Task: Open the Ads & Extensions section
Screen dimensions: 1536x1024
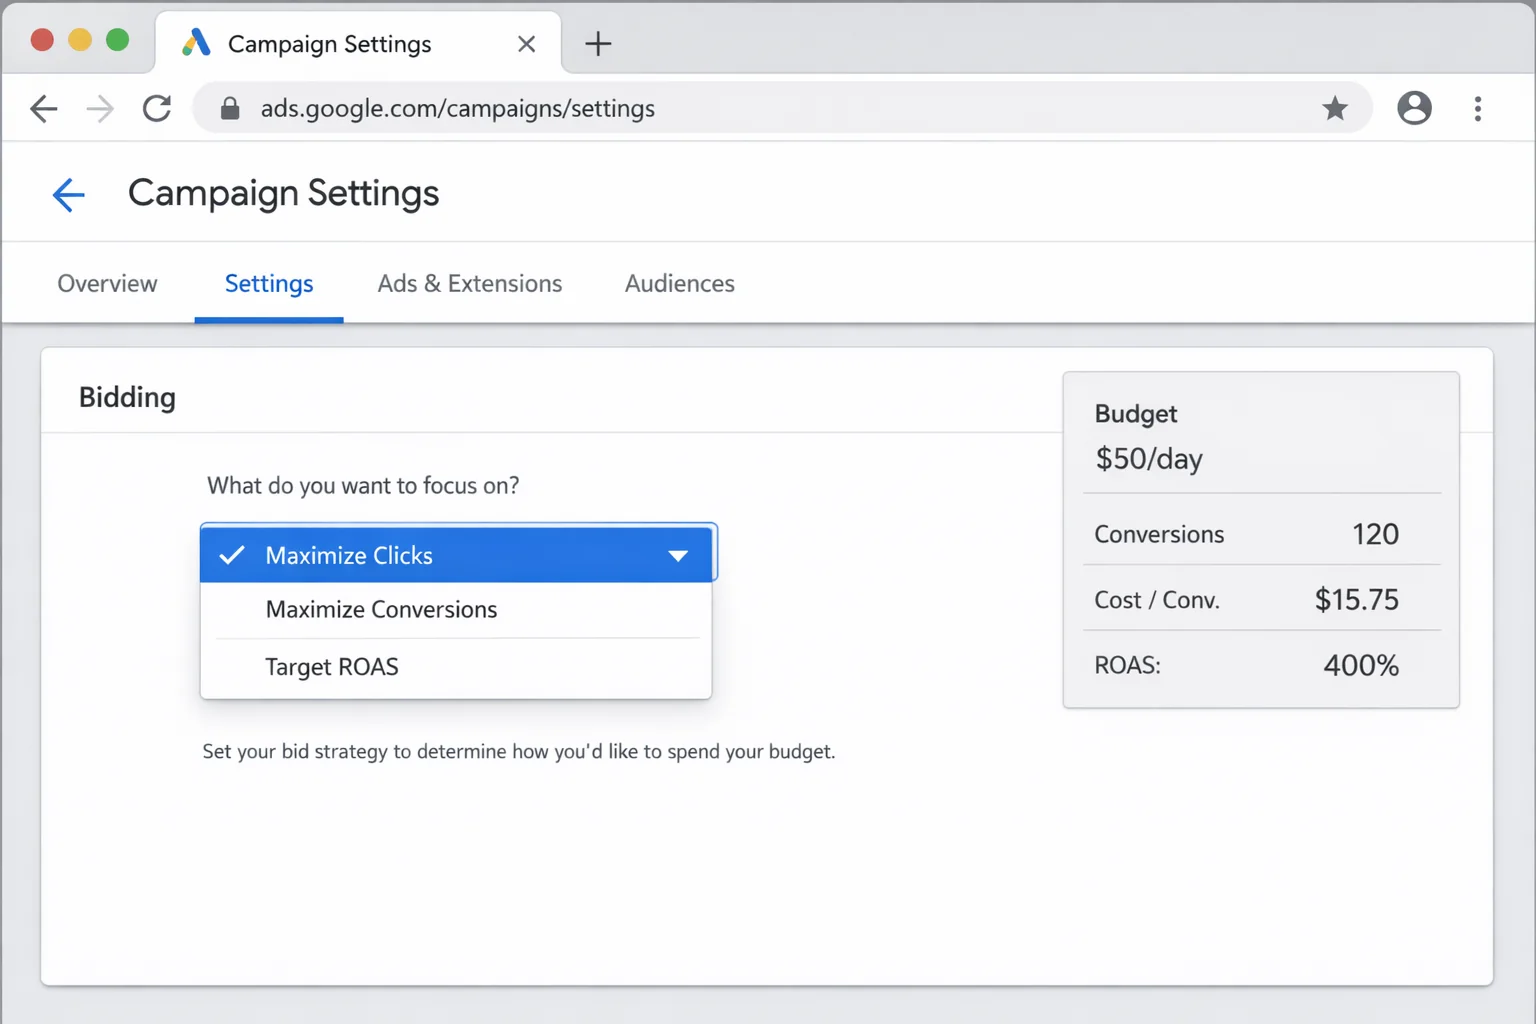Action: pos(469,283)
